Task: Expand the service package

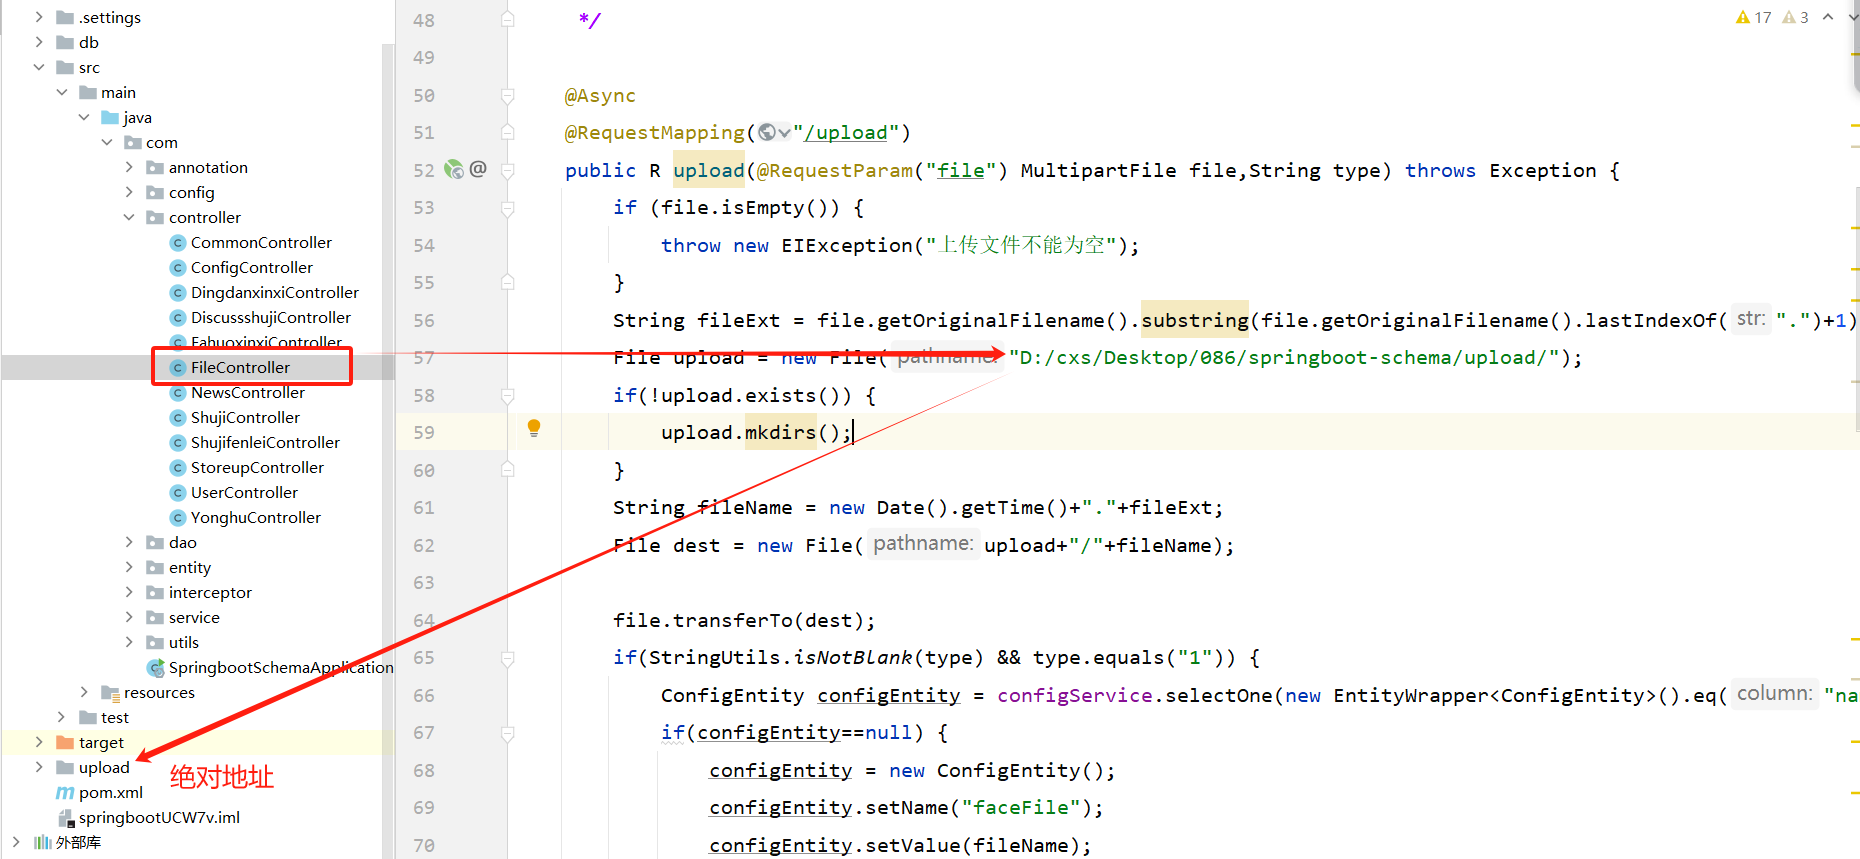Action: pos(129,617)
